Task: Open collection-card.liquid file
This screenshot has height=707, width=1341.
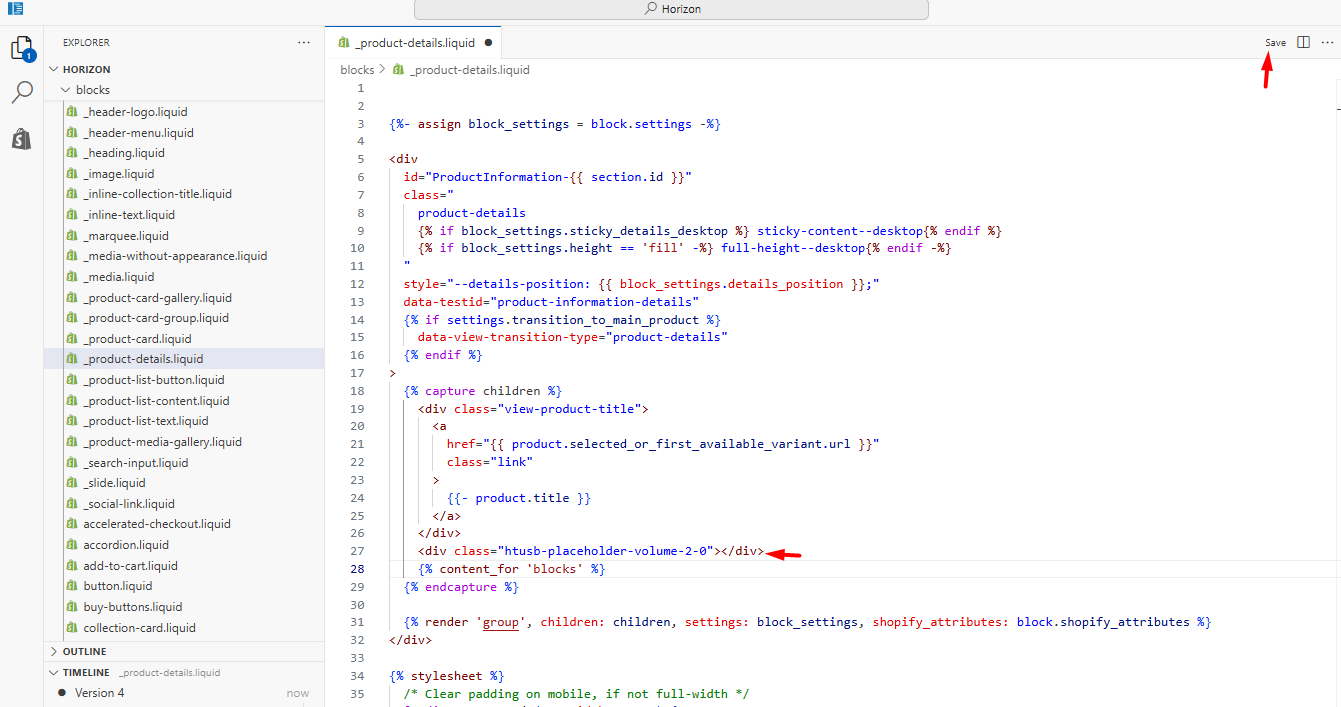Action: [x=139, y=628]
